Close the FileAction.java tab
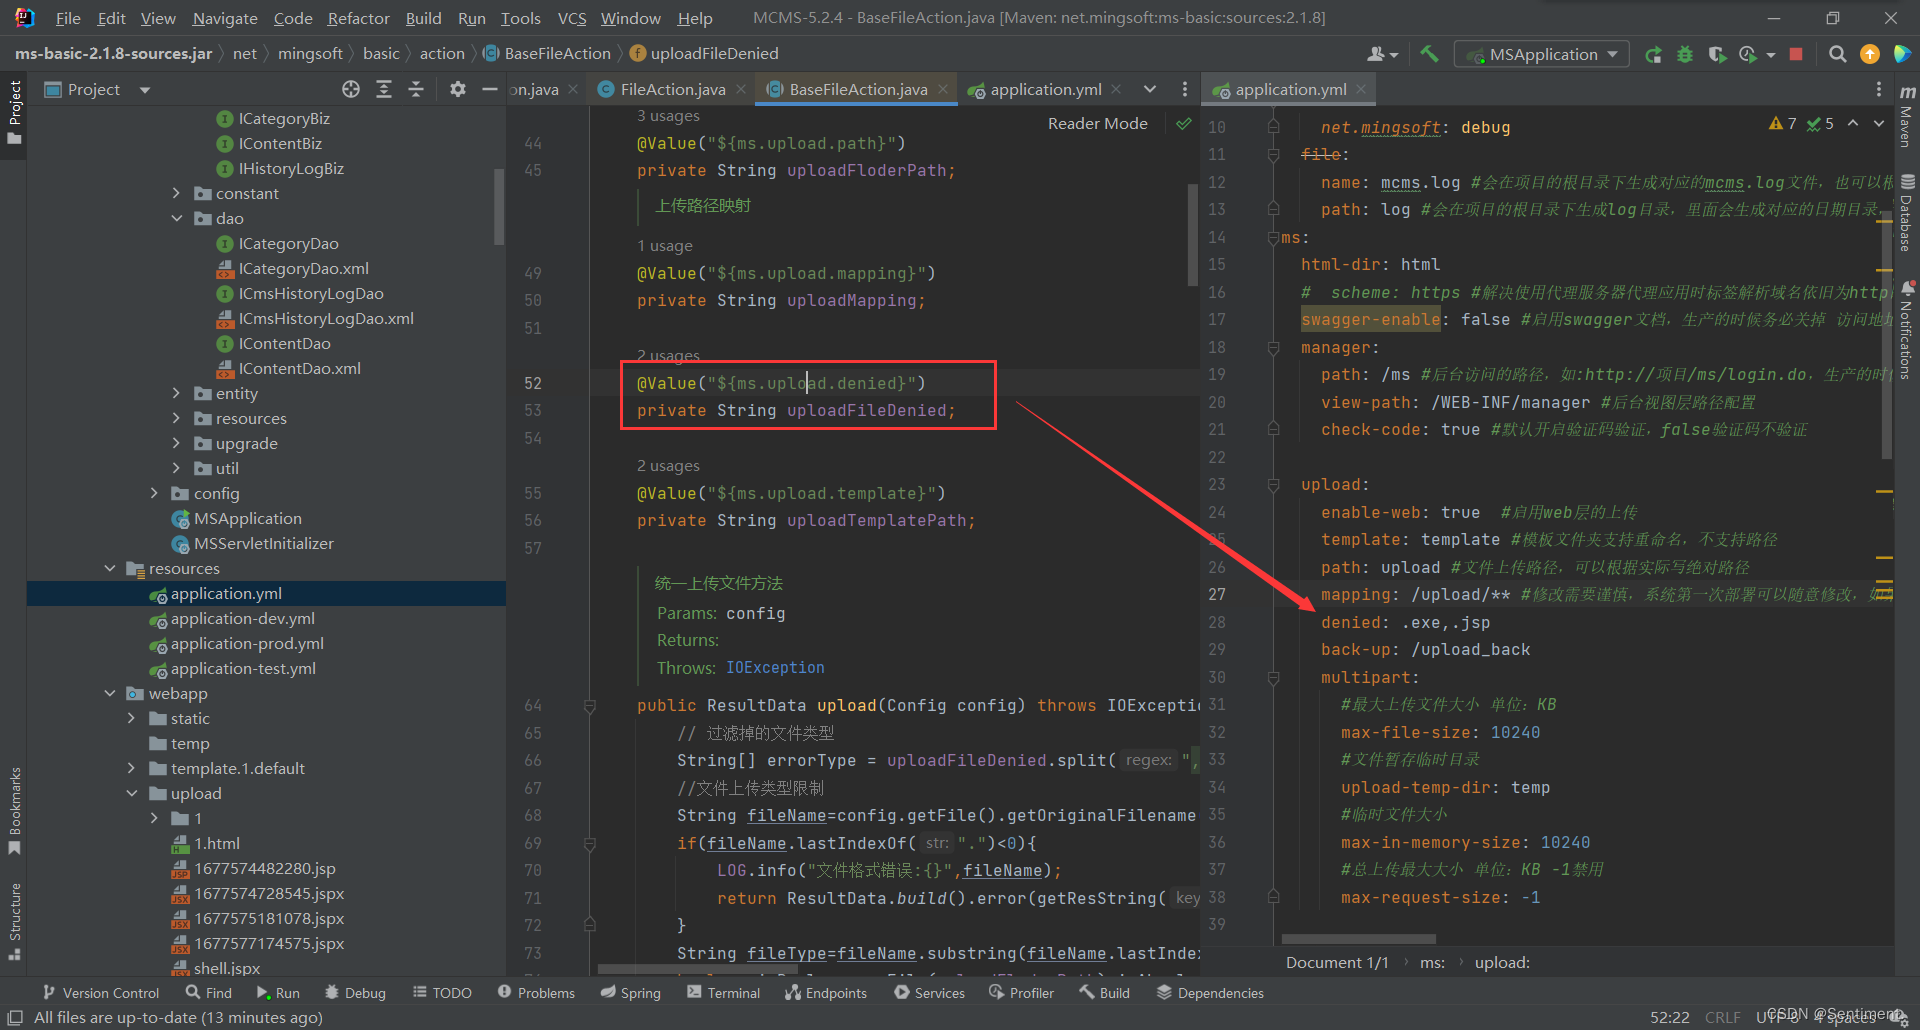The height and width of the screenshot is (1030, 1920). coord(741,89)
